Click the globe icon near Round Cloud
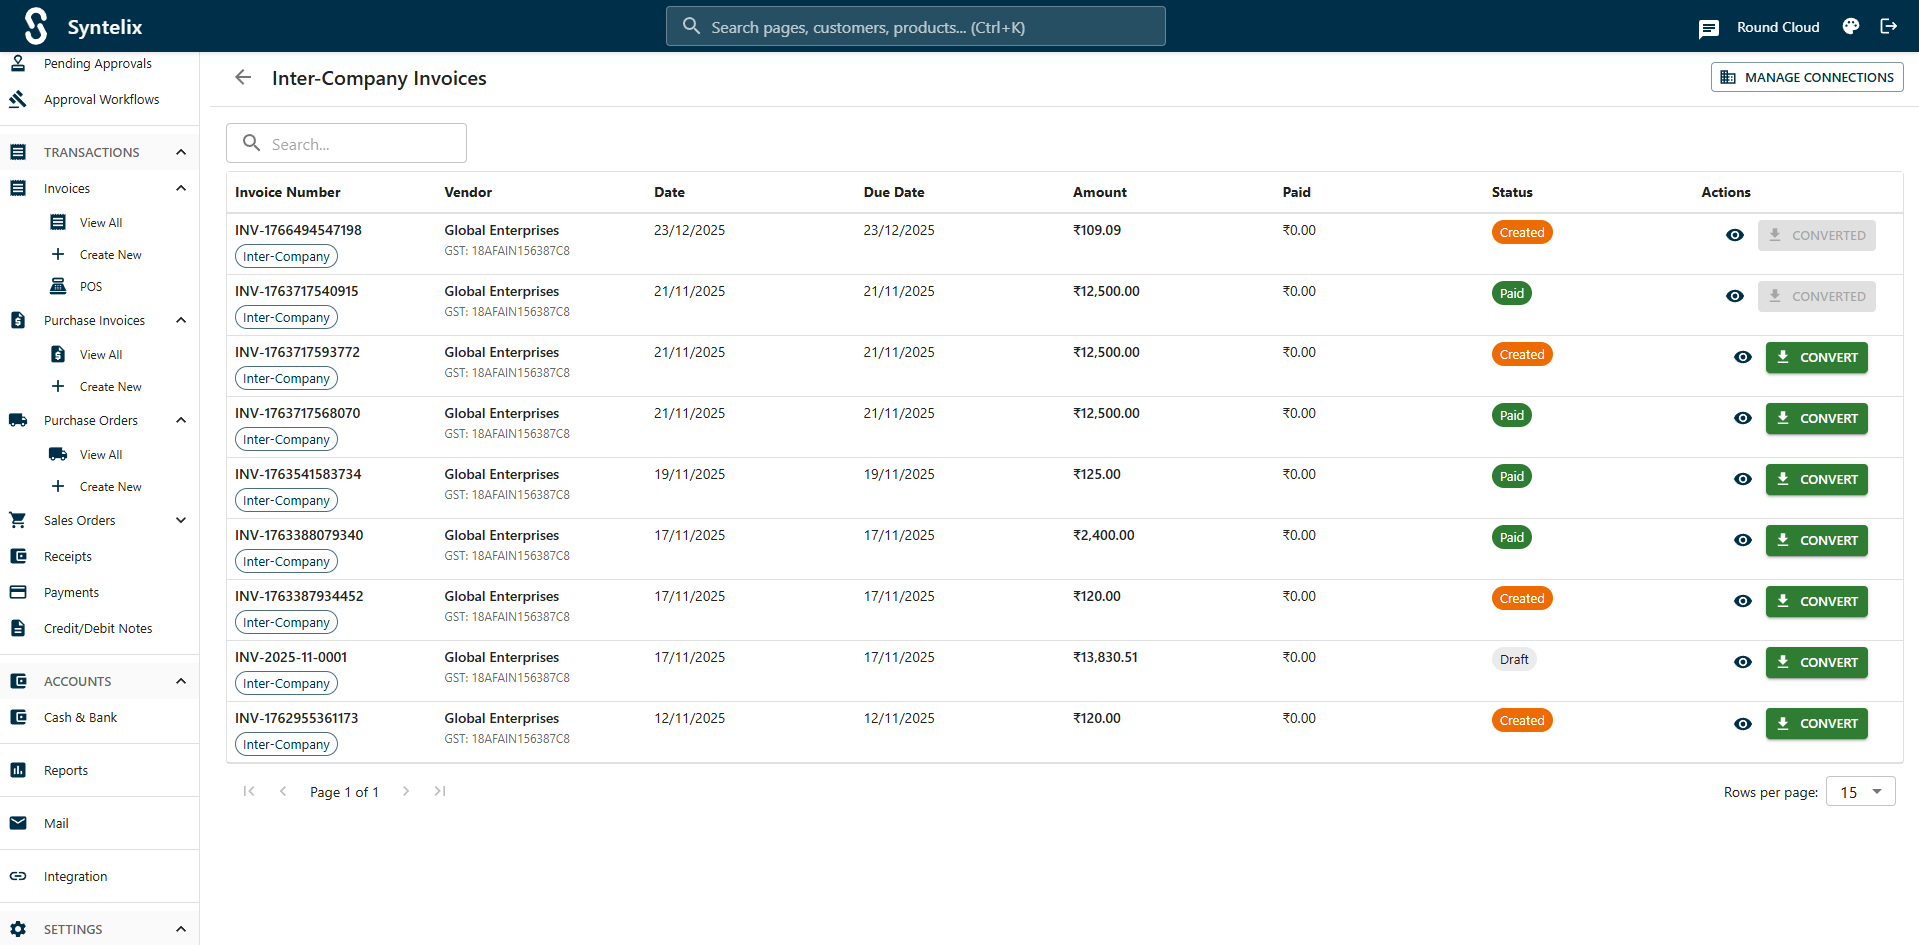Screen dimensions: 1919x945 [x=1850, y=26]
